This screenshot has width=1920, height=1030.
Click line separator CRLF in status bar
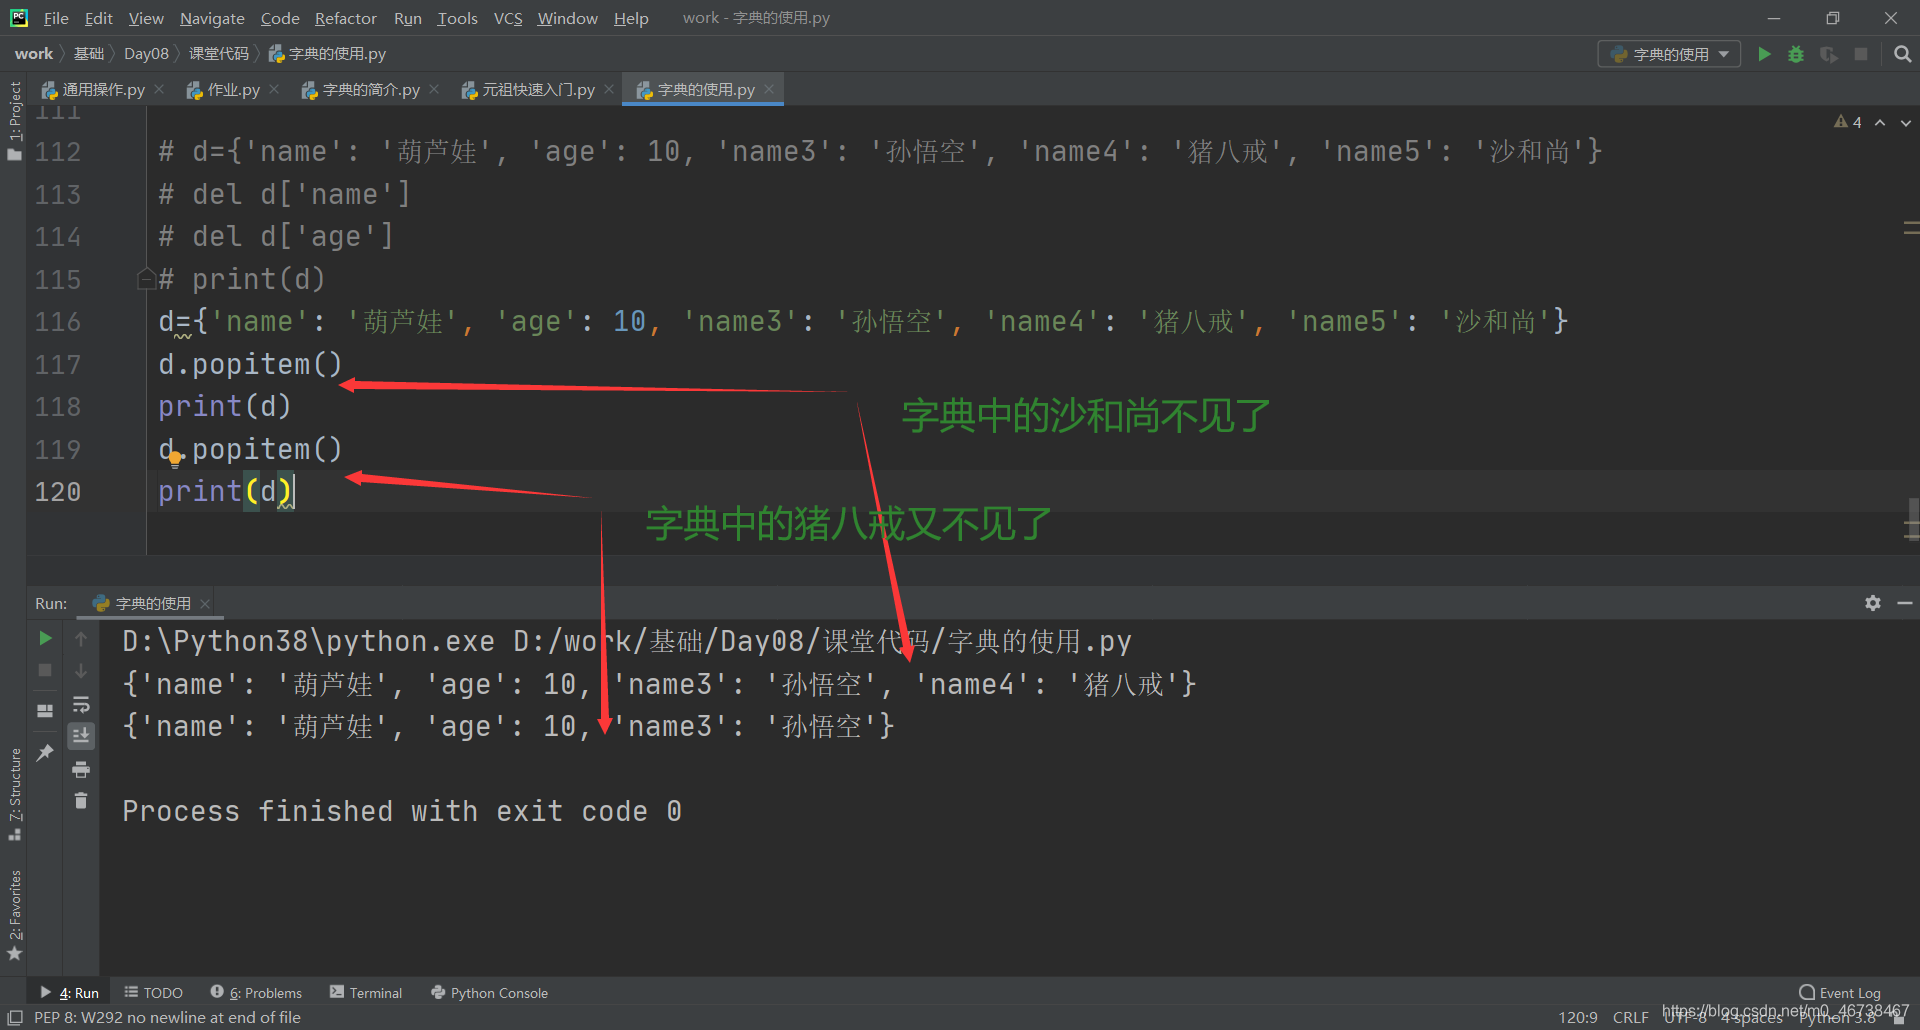point(1630,1018)
